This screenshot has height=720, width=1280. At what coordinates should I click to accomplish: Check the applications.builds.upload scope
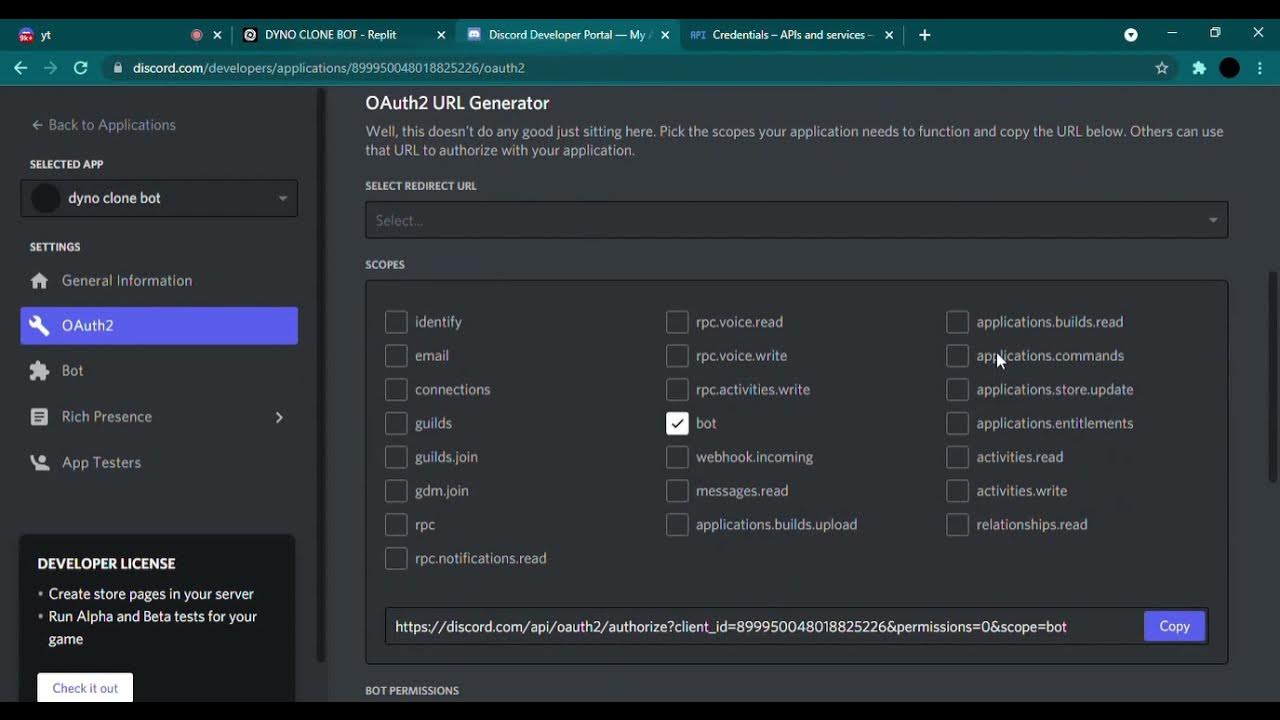(x=677, y=524)
